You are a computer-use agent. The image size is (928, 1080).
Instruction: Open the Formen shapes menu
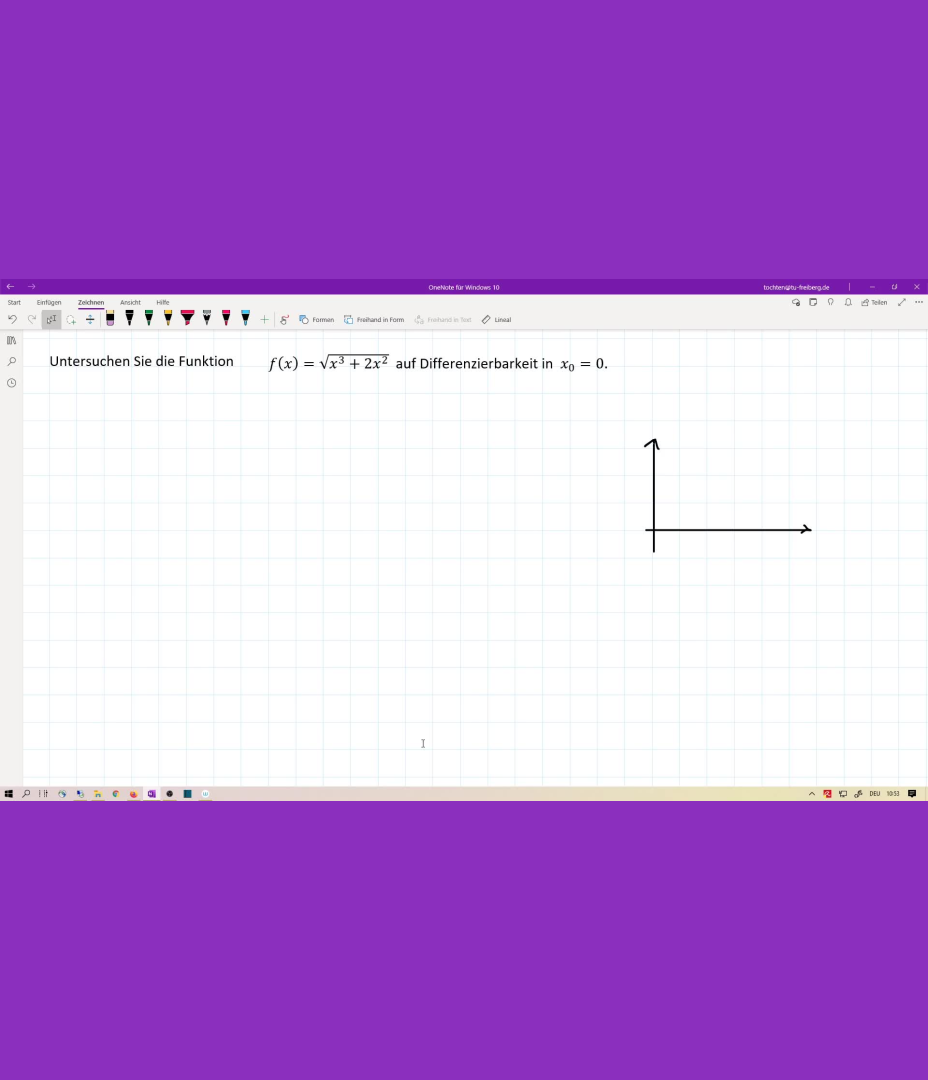[x=317, y=320]
